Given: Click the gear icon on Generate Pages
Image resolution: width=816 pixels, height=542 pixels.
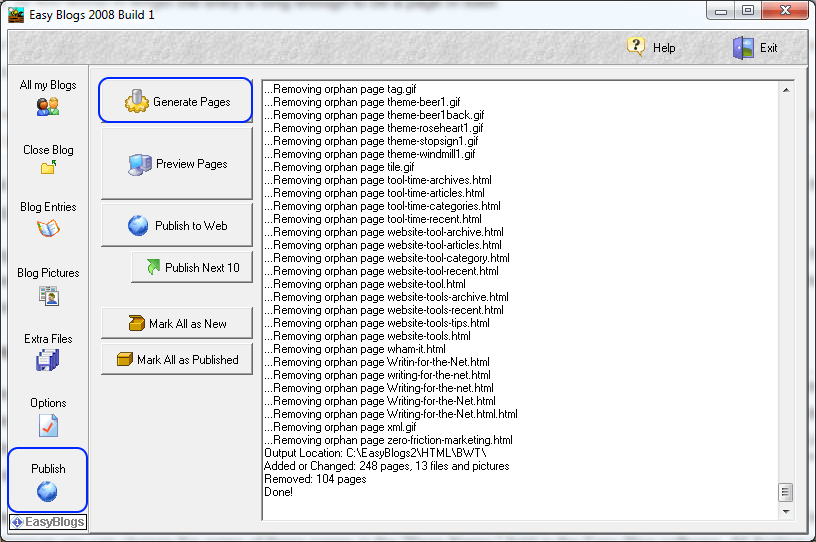Looking at the screenshot, I should click(x=136, y=101).
